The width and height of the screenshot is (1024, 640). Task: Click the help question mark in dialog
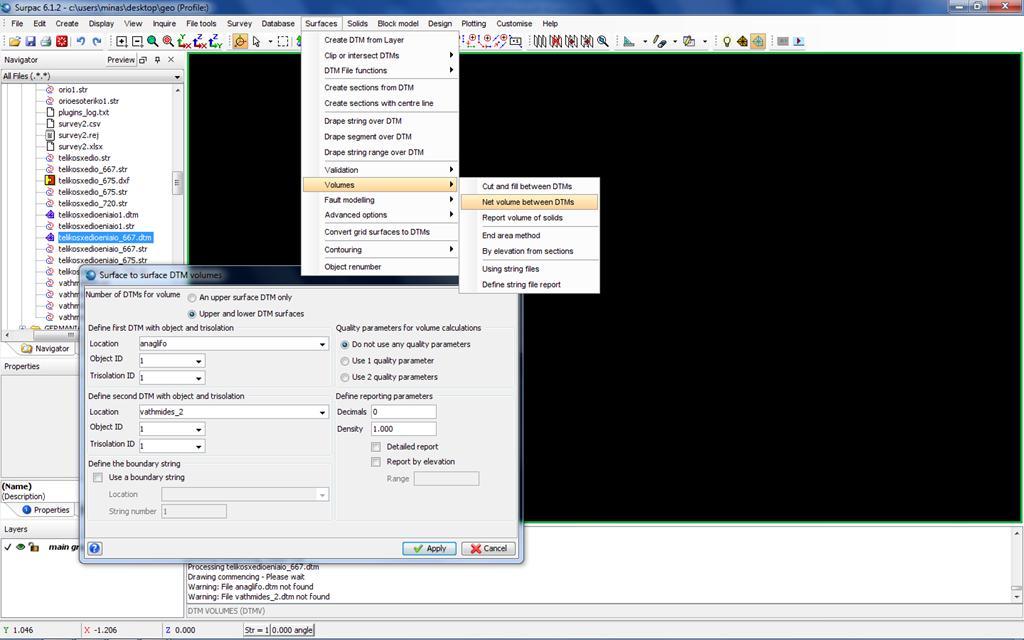95,548
